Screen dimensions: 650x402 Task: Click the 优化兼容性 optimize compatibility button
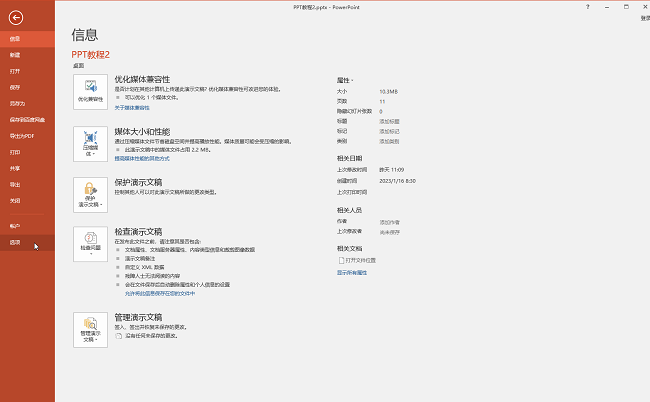90,92
